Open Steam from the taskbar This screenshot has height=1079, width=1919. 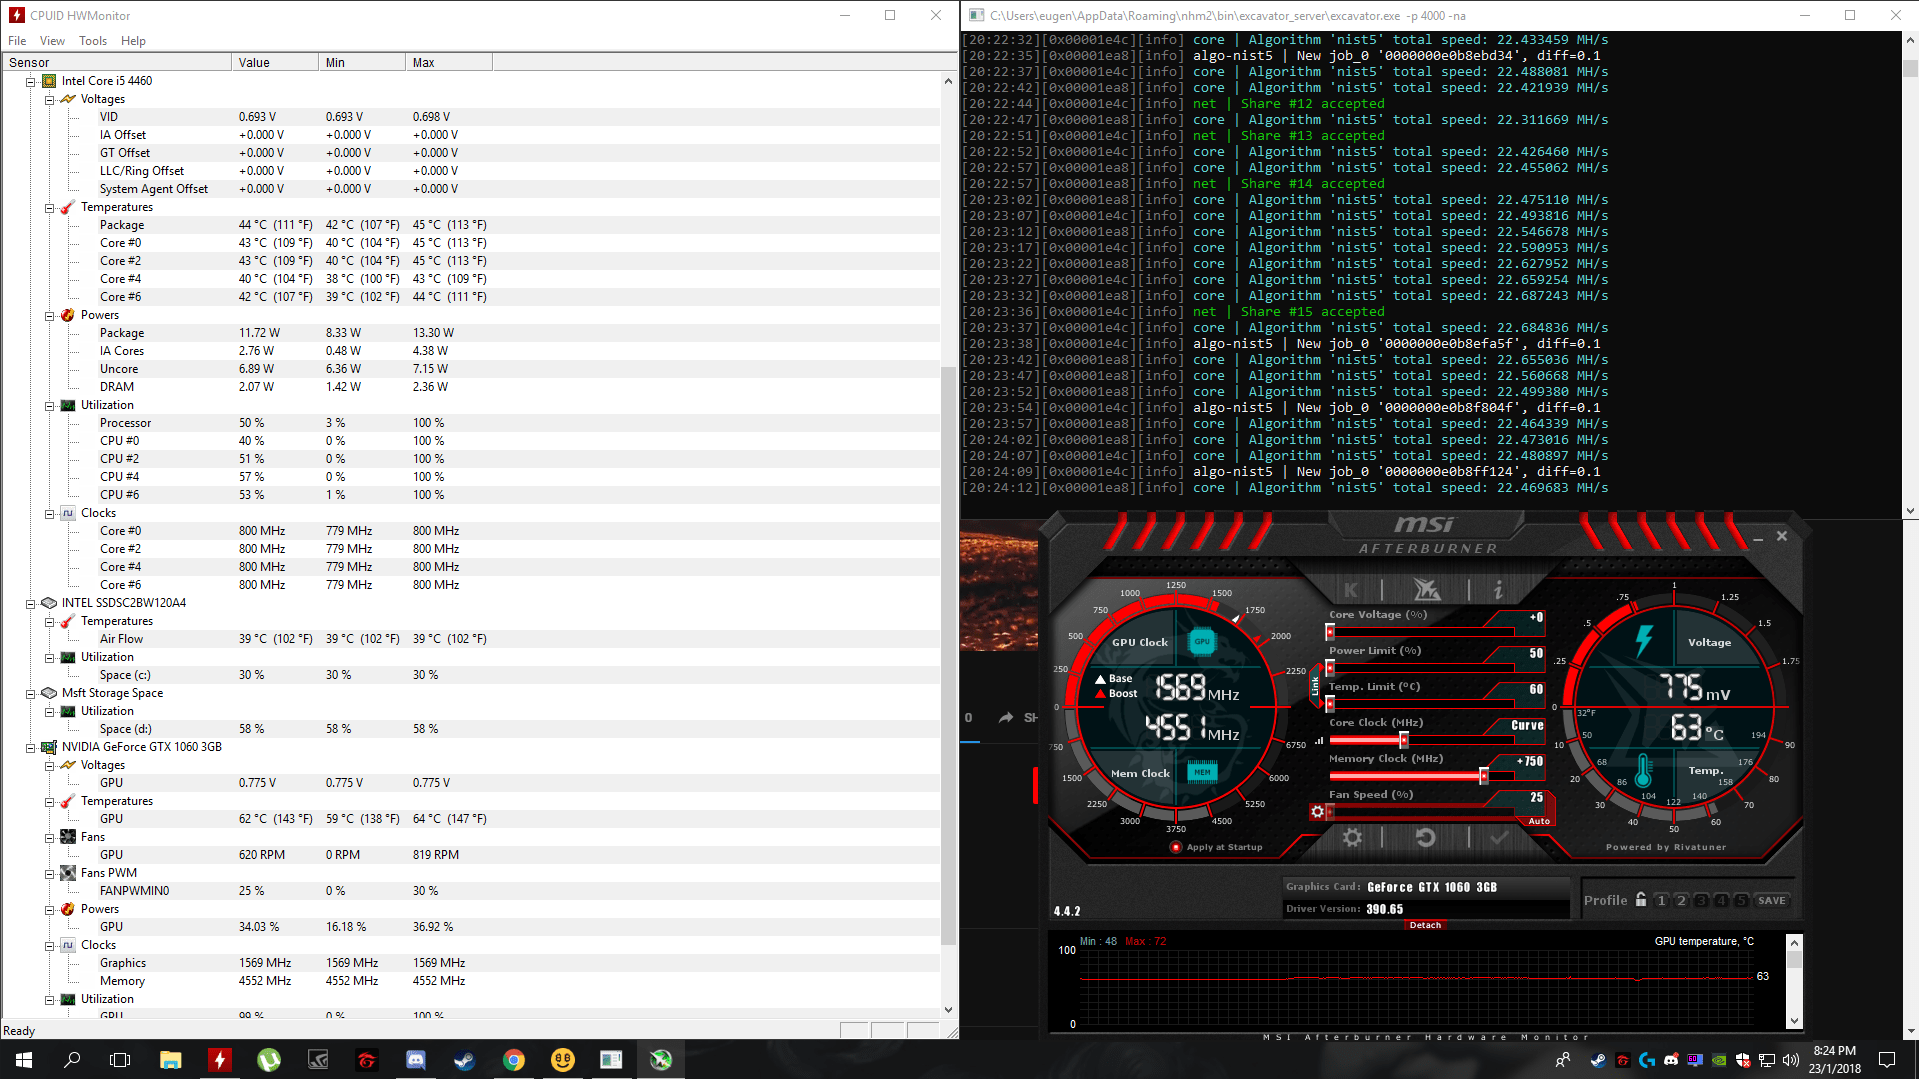pos(464,1059)
